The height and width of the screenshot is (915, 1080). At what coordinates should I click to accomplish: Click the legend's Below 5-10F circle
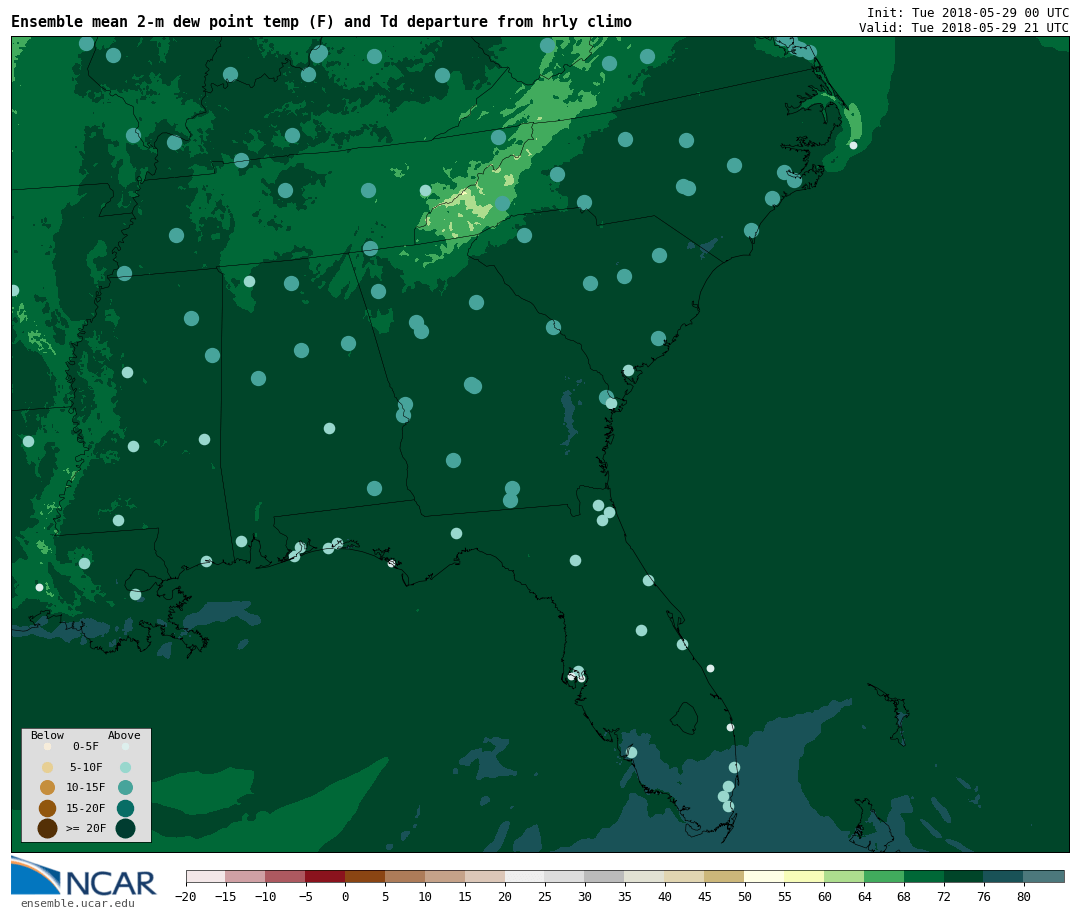[x=47, y=767]
